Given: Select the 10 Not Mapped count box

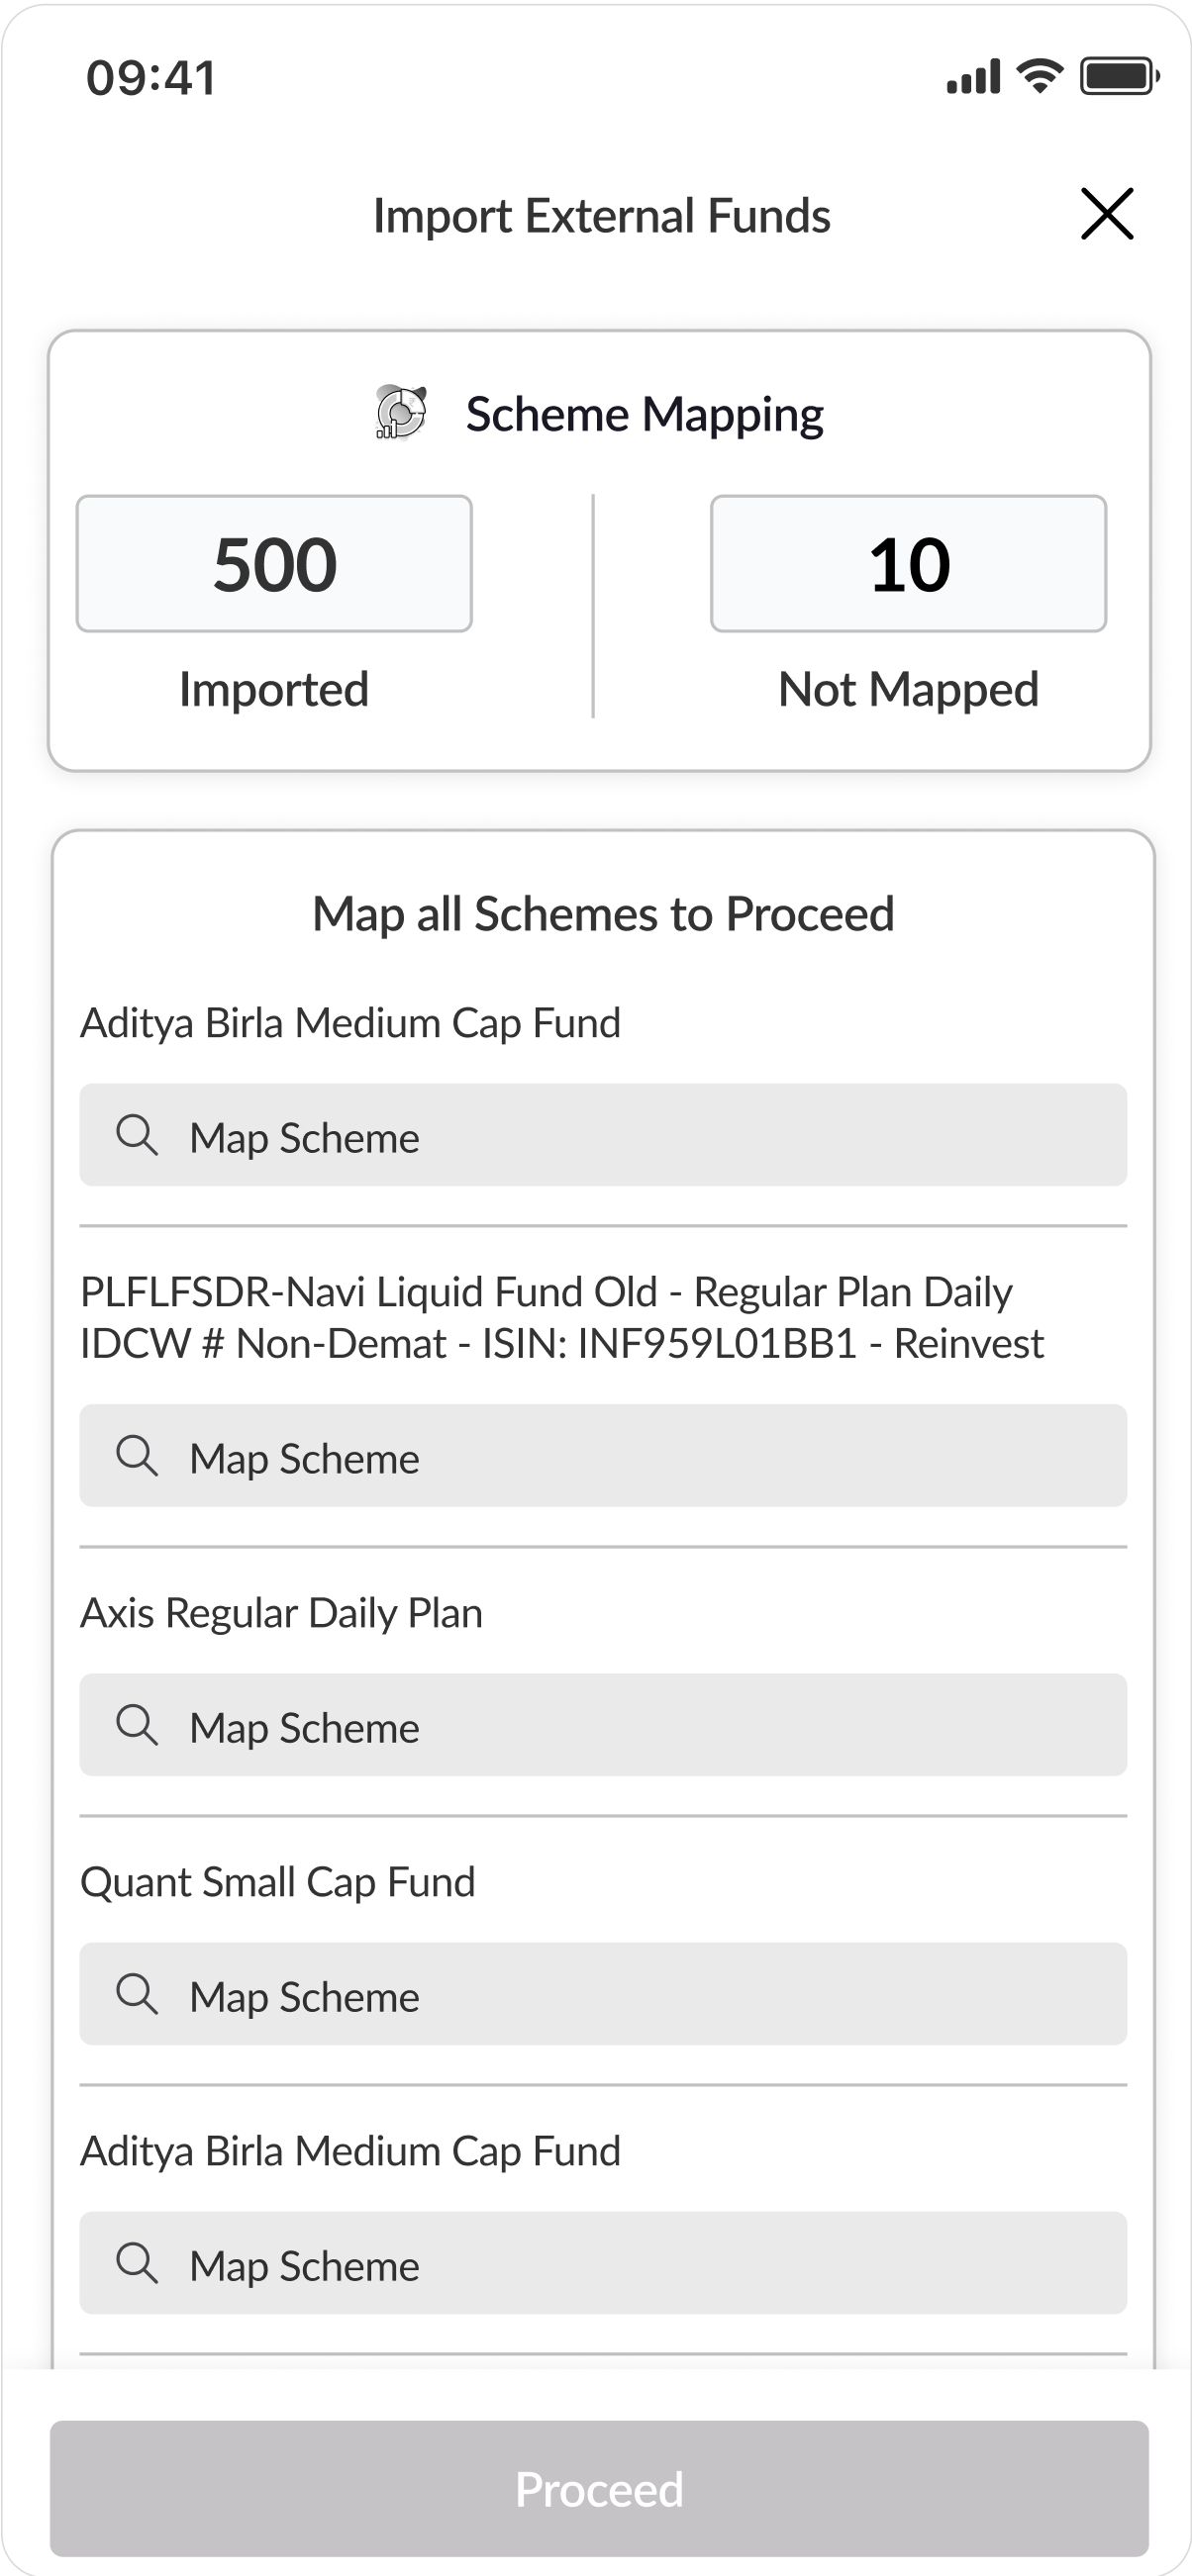Looking at the screenshot, I should (x=908, y=564).
